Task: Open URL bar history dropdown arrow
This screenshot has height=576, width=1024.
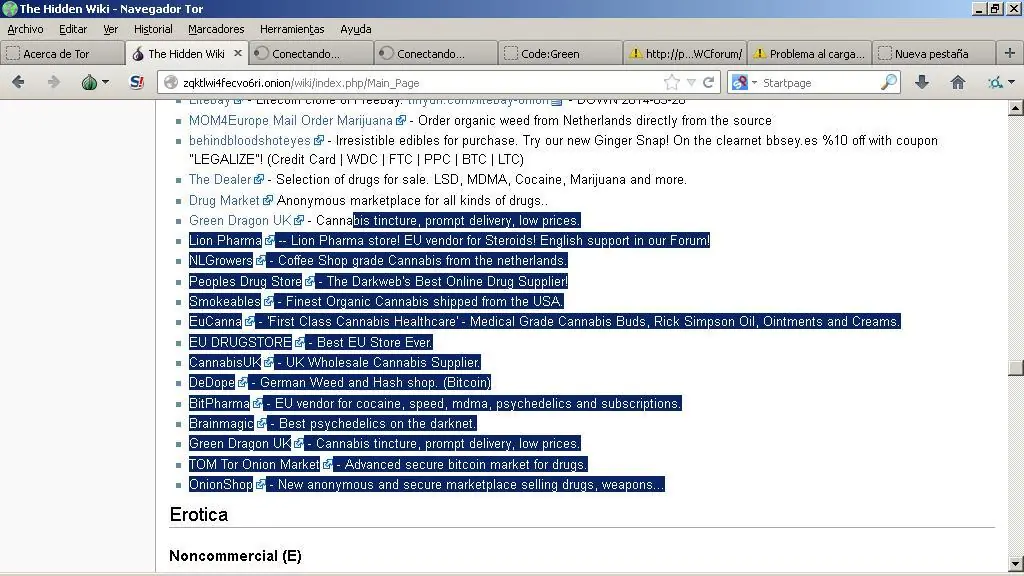Action: click(x=691, y=82)
